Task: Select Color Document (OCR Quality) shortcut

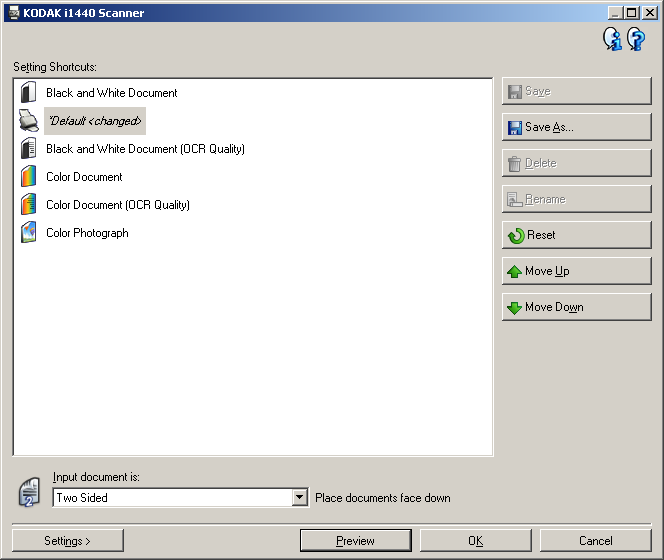Action: tap(118, 205)
